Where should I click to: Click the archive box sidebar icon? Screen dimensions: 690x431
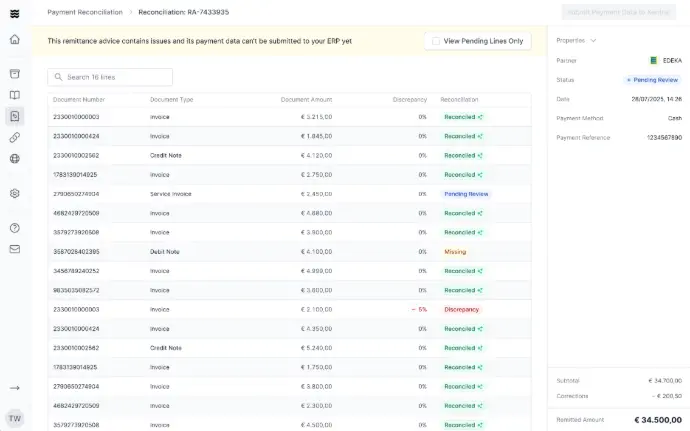click(15, 74)
